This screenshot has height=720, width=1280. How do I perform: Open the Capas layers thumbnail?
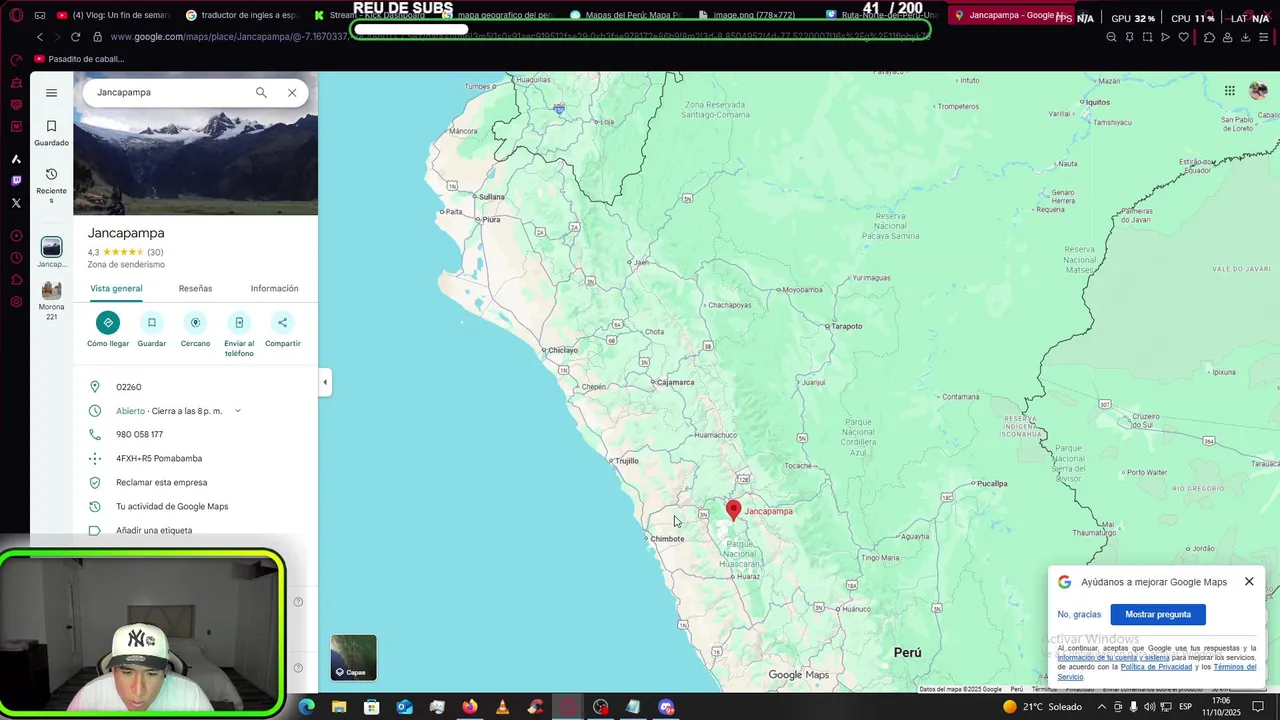click(354, 657)
